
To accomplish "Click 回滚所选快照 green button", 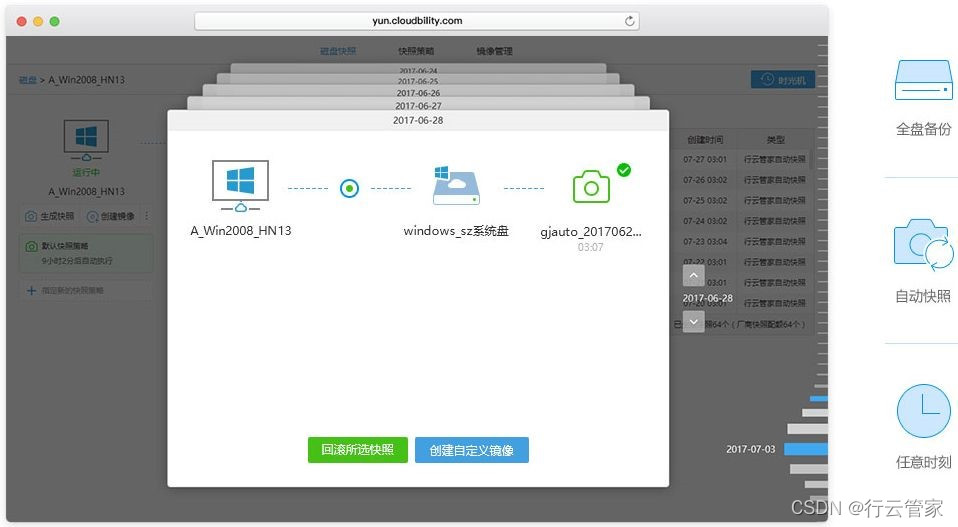I will pos(357,450).
